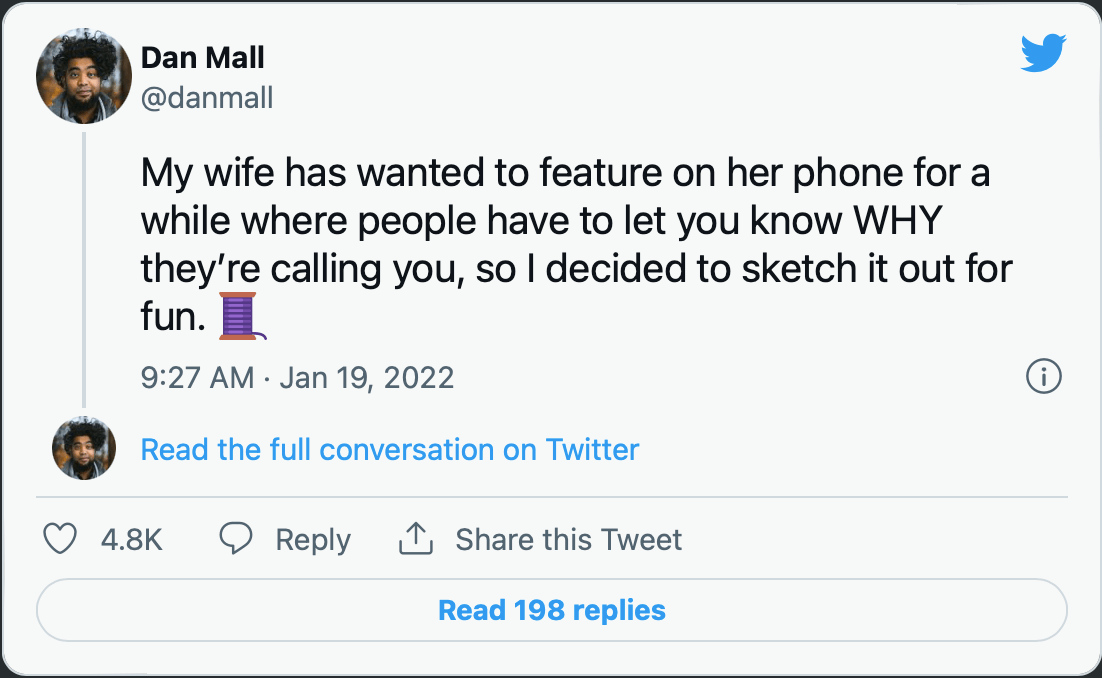Click the Twitter bird logo
The image size is (1102, 678).
point(1044,53)
